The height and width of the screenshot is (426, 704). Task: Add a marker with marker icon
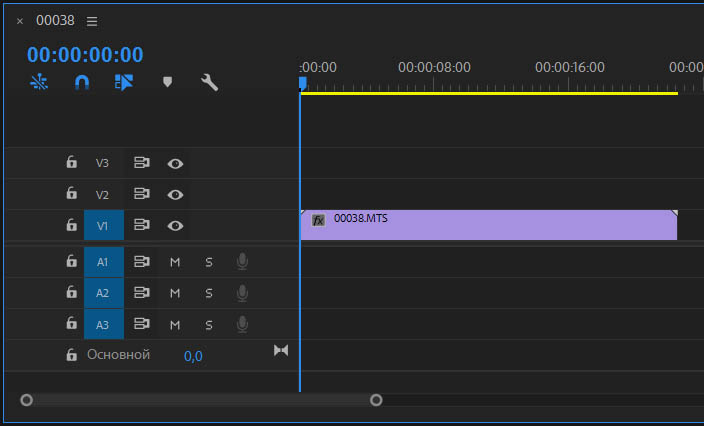[167, 82]
